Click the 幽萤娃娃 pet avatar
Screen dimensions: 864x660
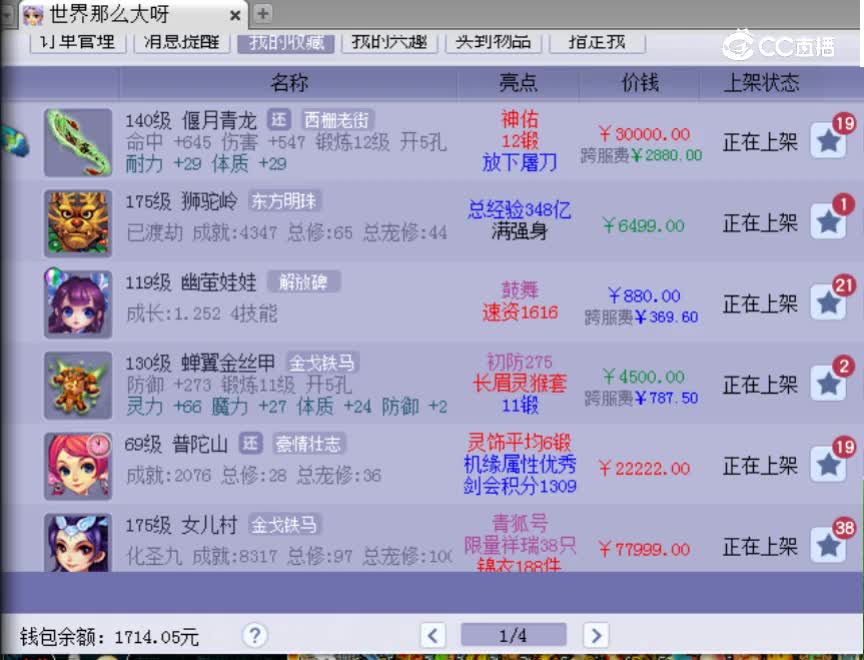tap(78, 304)
